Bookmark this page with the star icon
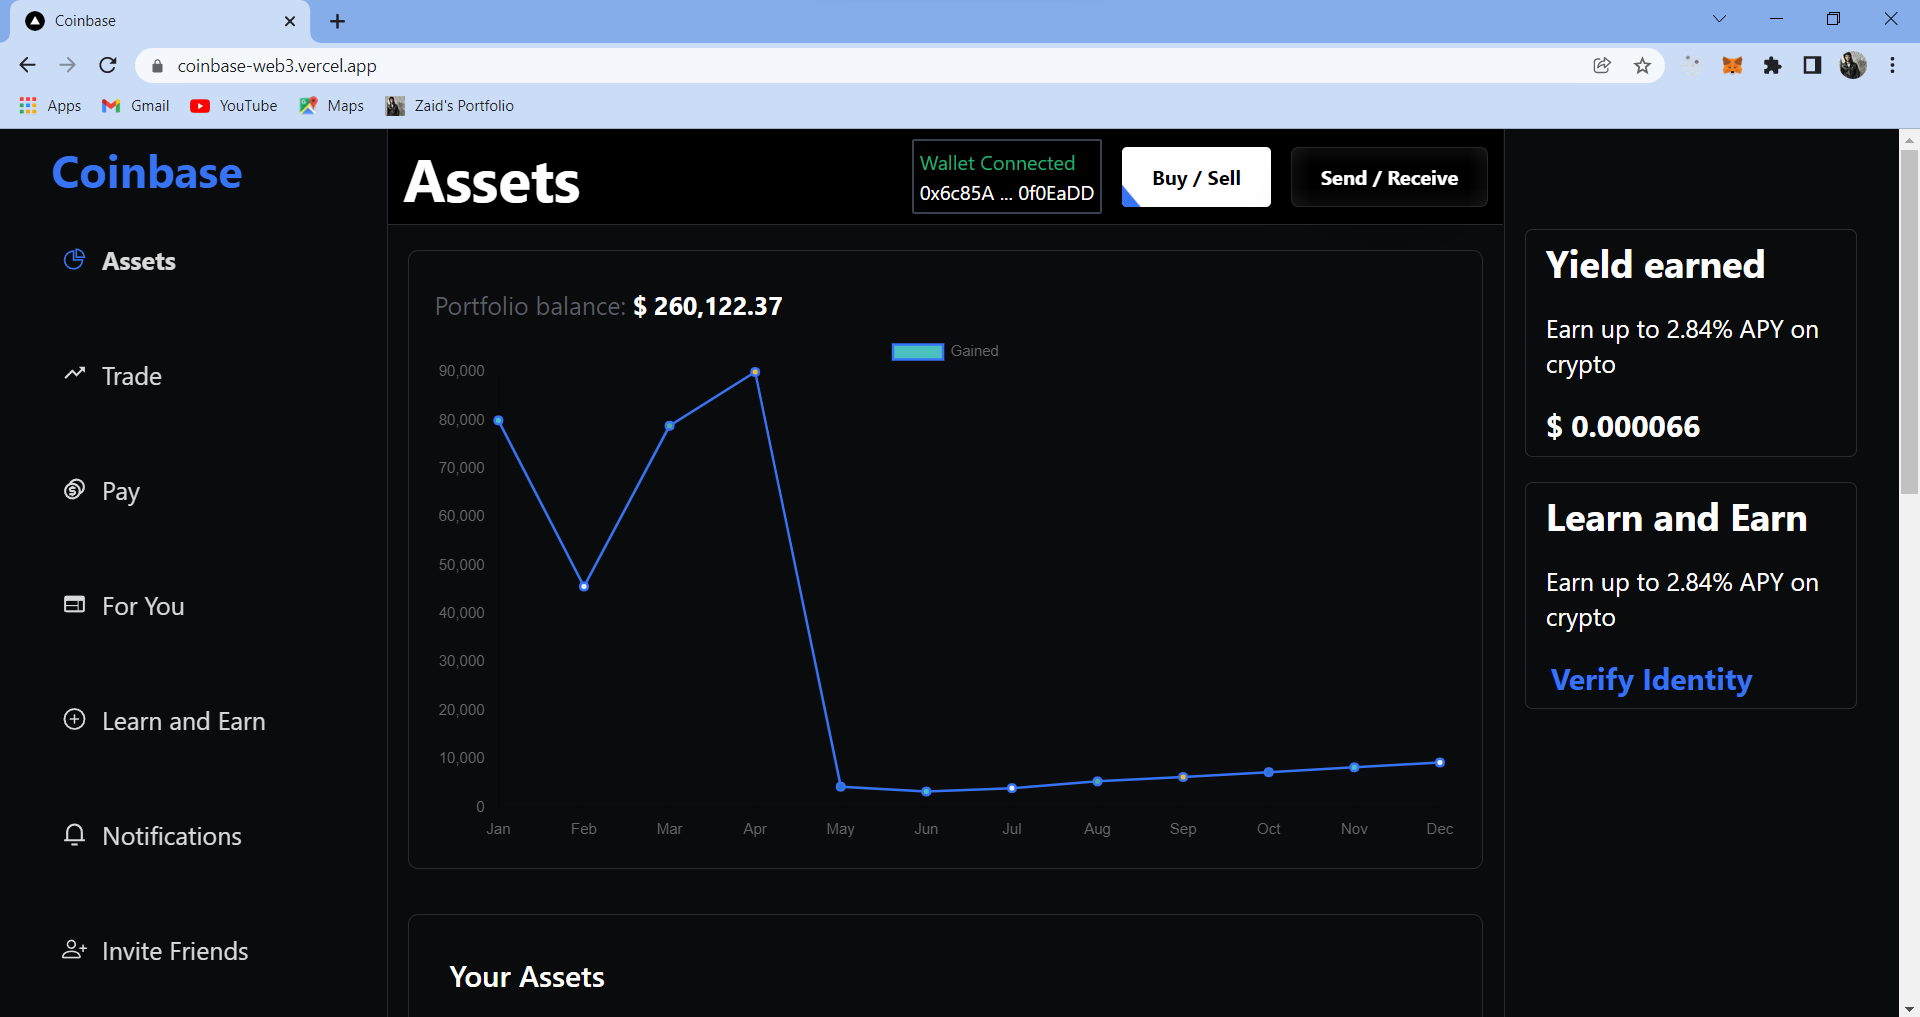 [x=1642, y=65]
